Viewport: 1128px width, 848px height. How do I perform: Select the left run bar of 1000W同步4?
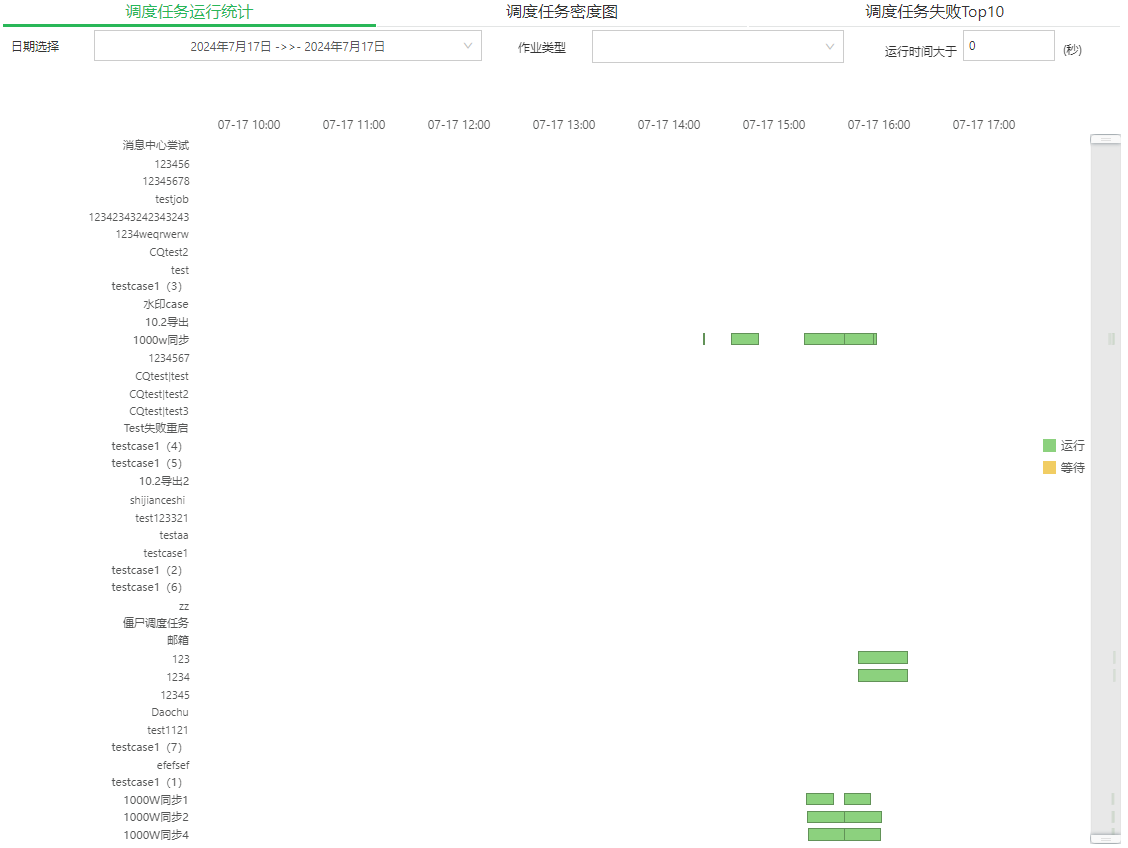(827, 834)
